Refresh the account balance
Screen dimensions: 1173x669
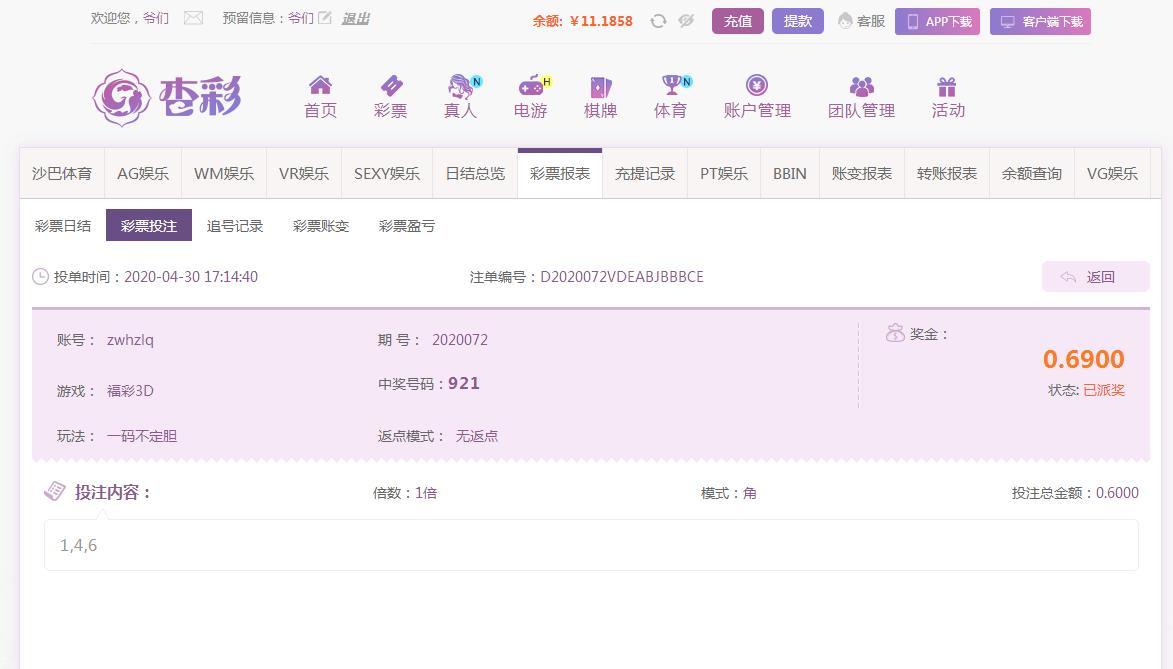pos(658,21)
